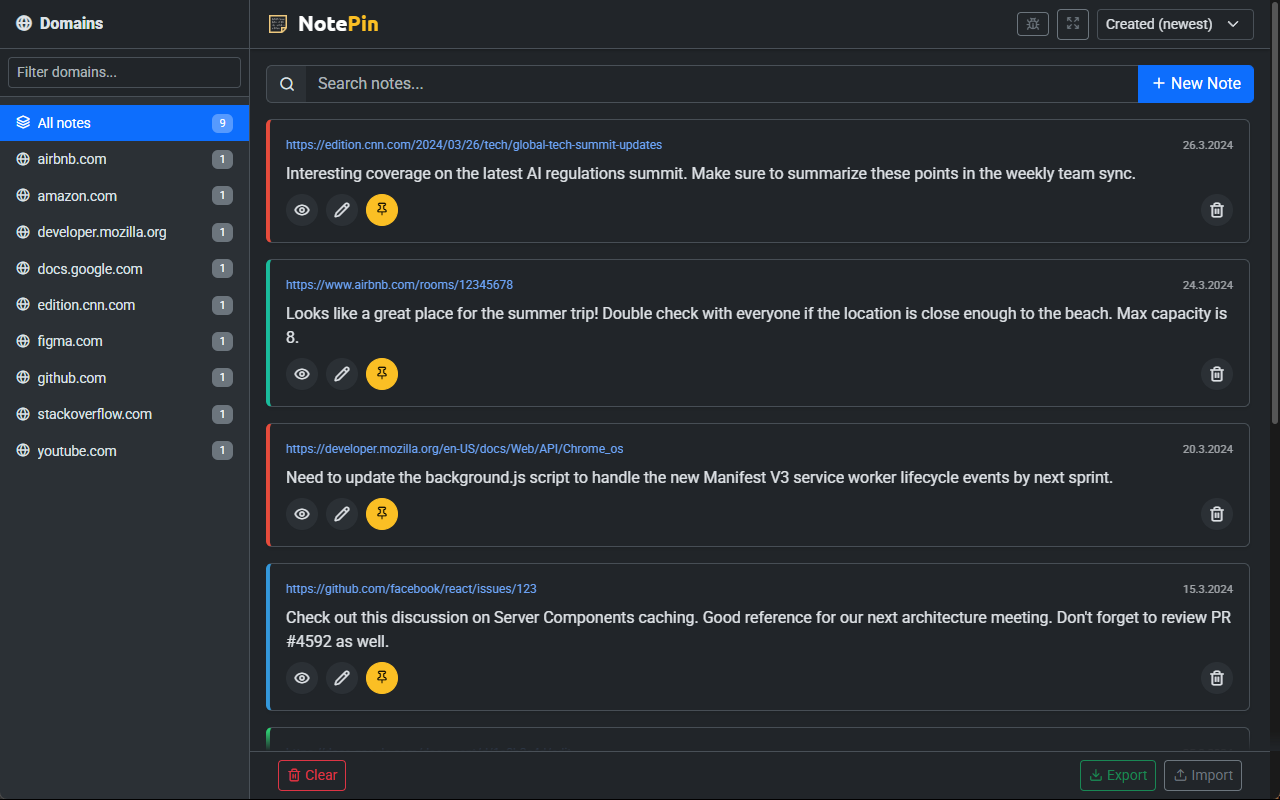Viewport: 1280px width, 800px height.
Task: Open the debug bug icon panel
Action: tap(1032, 23)
